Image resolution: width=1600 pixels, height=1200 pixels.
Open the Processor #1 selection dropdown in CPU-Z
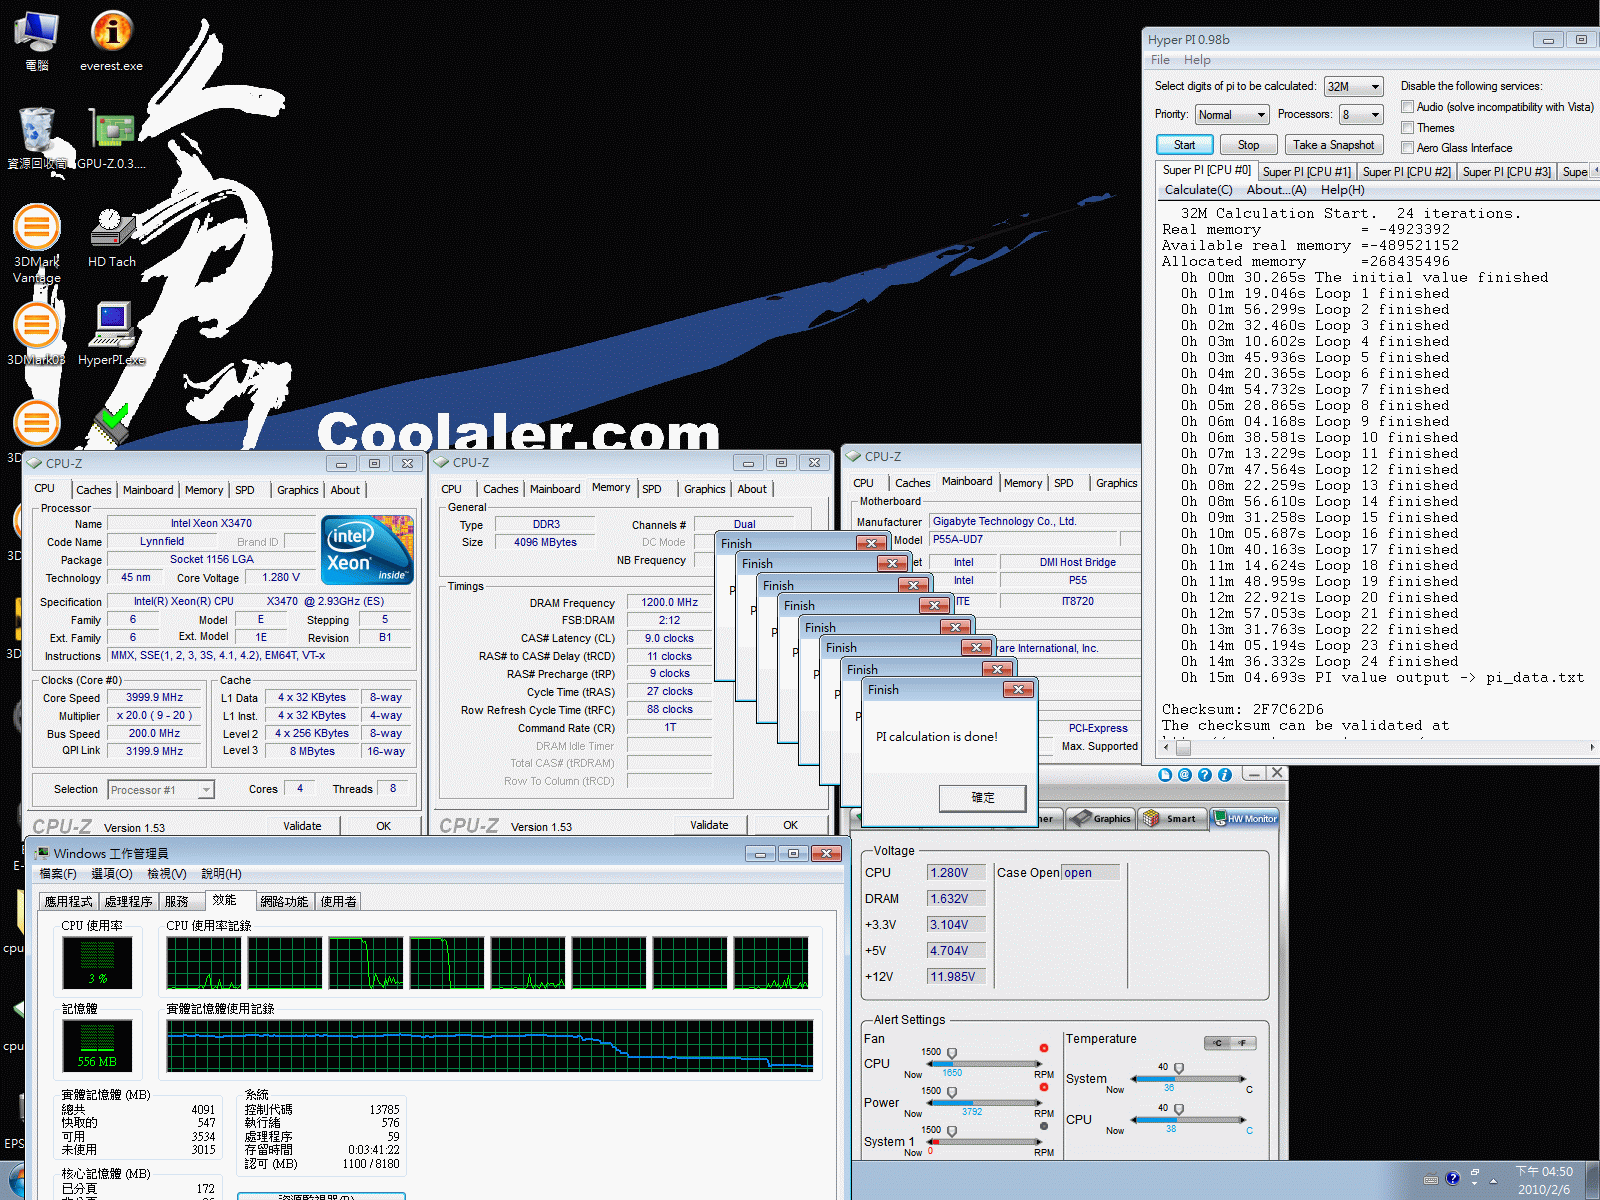[x=161, y=790]
